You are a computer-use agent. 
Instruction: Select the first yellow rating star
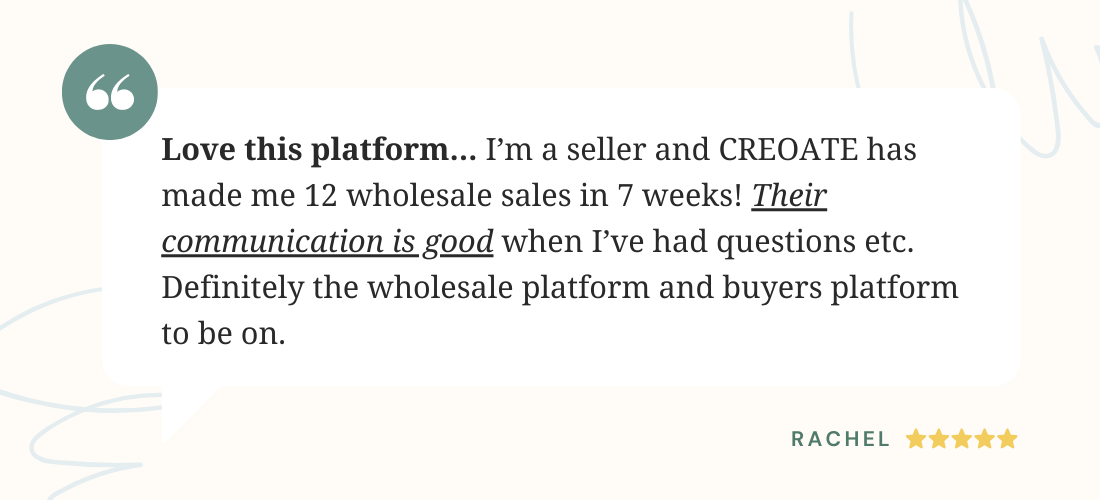coord(915,439)
